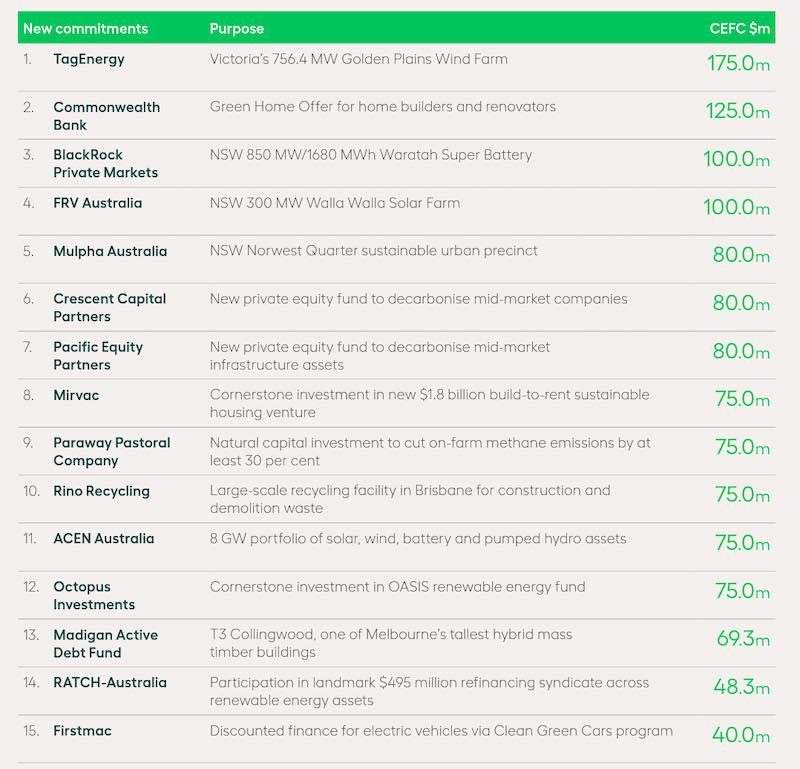Select the Mirvac row name
This screenshot has width=800, height=769.
tap(76, 395)
